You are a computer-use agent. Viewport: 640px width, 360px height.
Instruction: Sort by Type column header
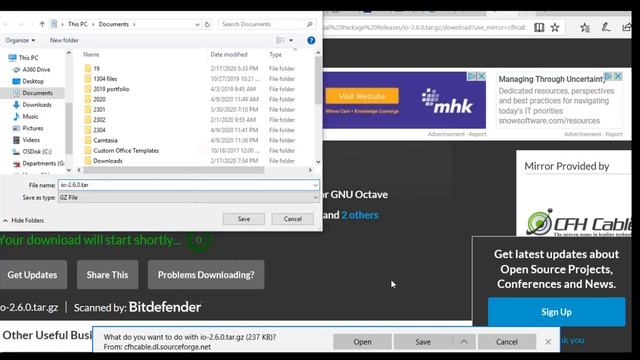pos(275,54)
